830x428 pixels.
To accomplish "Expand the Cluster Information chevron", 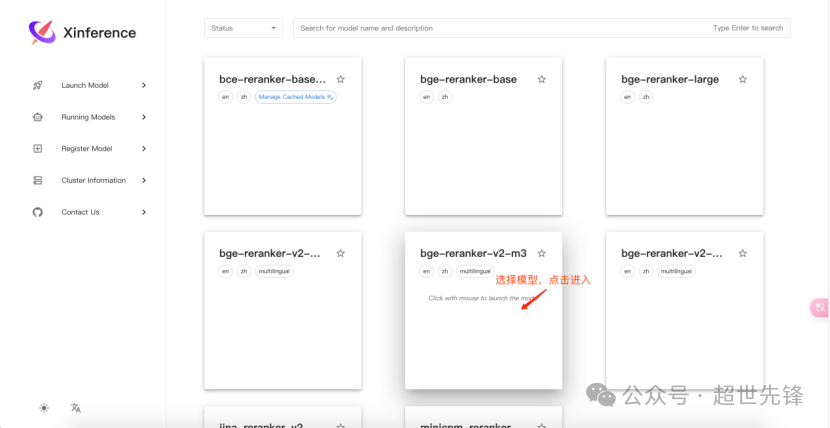I will 144,180.
